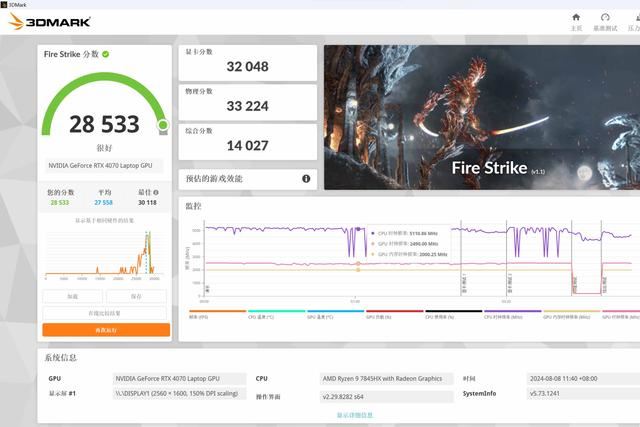Click the load (加载) result button
Viewport: 640px width, 427px height.
73,297
